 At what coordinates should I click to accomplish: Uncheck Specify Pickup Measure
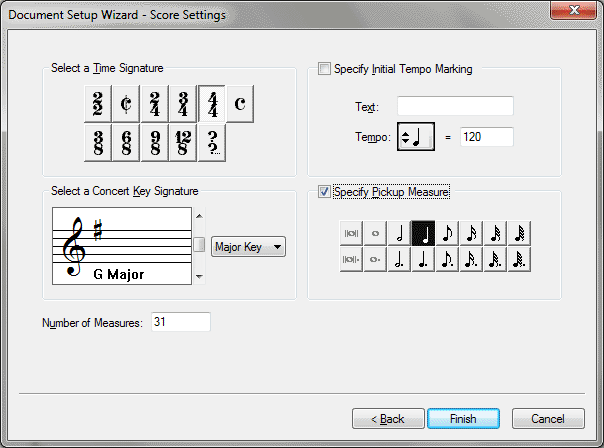323,191
